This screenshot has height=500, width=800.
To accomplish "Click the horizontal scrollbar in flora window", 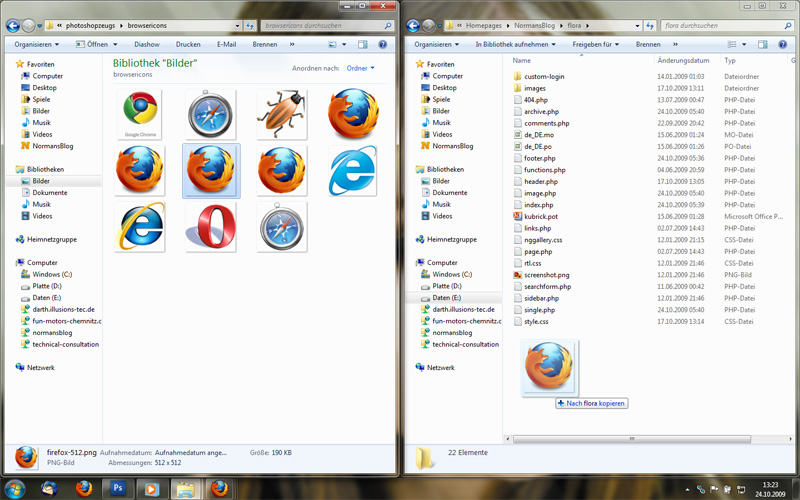I will click(x=632, y=439).
